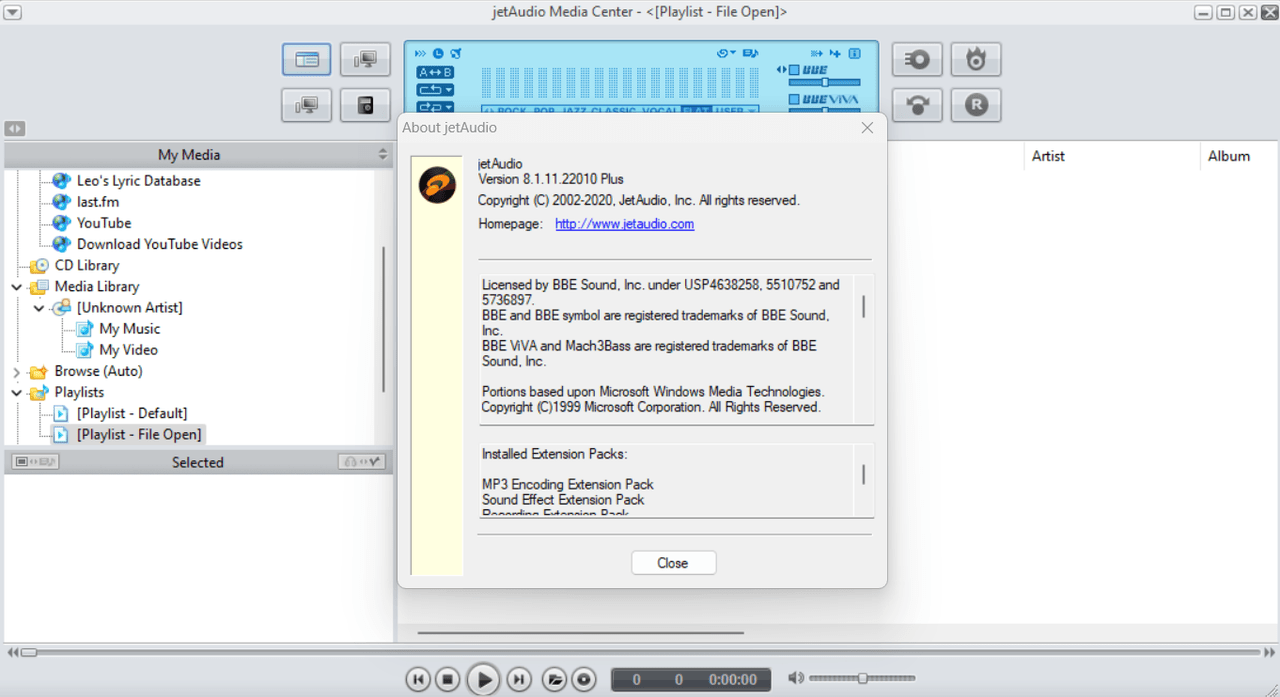This screenshot has width=1280, height=697.
Task: Click the Close button in About dialog
Action: click(x=673, y=563)
